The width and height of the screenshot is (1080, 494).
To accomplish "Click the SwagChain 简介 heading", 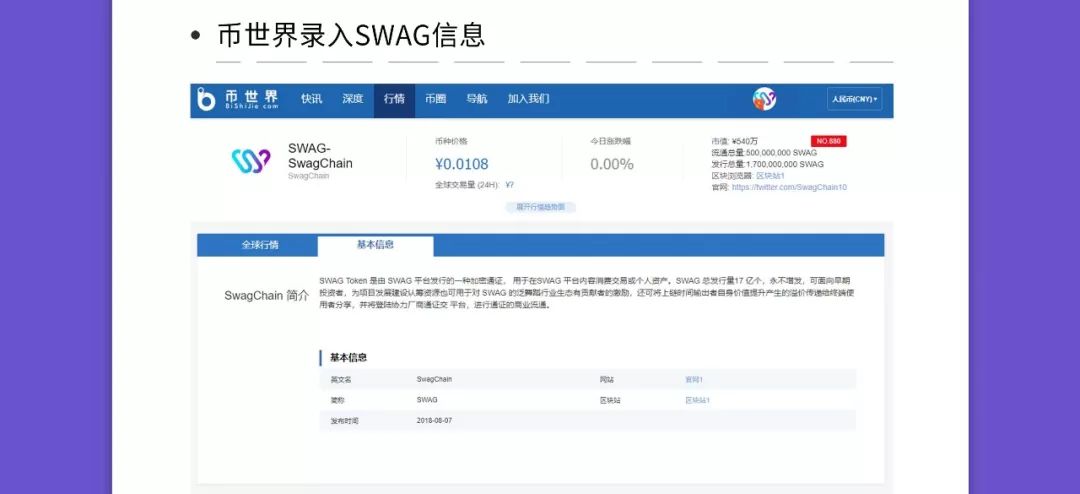I will pyautogui.click(x=267, y=296).
